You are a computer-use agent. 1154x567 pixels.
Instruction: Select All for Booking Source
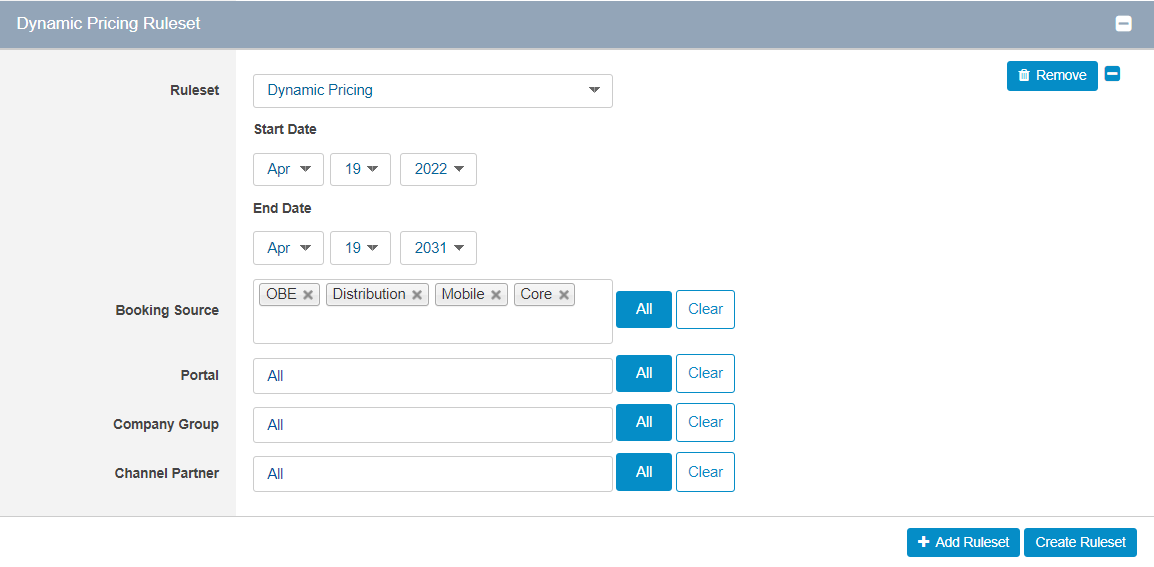point(644,309)
